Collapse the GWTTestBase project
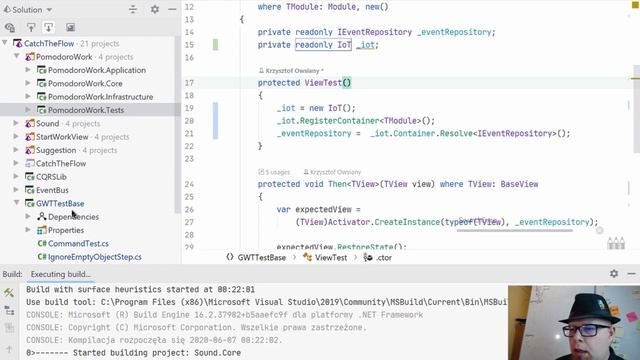Screen dimensions: 640x360 [x=17, y=202]
